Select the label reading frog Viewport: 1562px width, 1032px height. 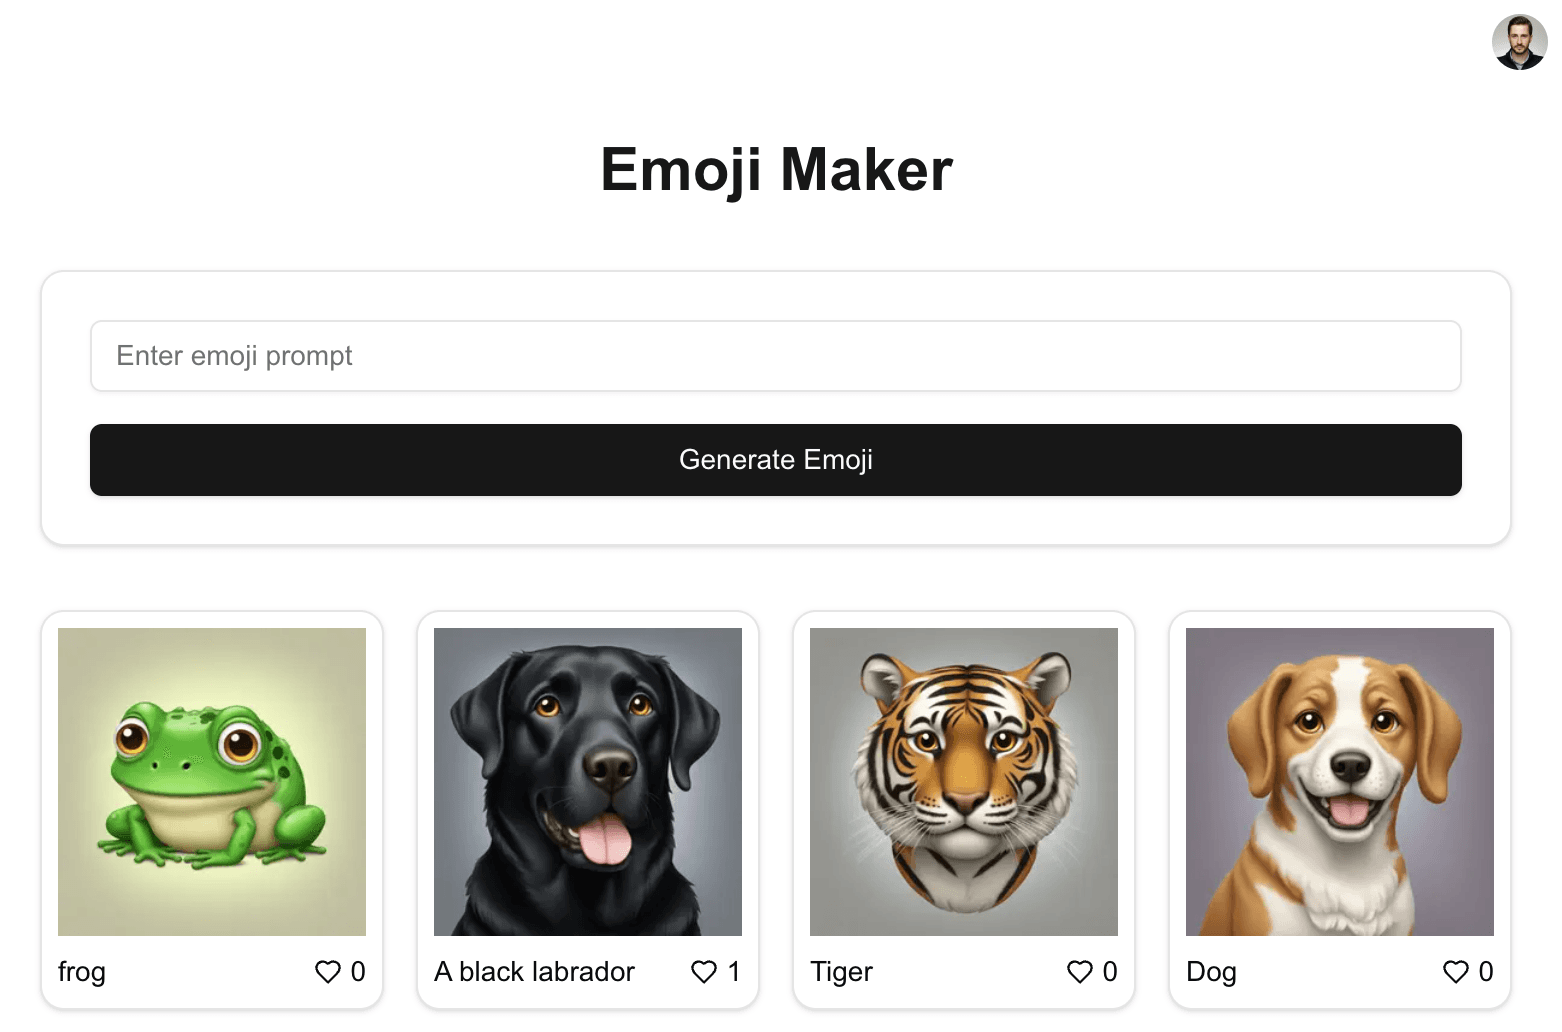click(81, 971)
